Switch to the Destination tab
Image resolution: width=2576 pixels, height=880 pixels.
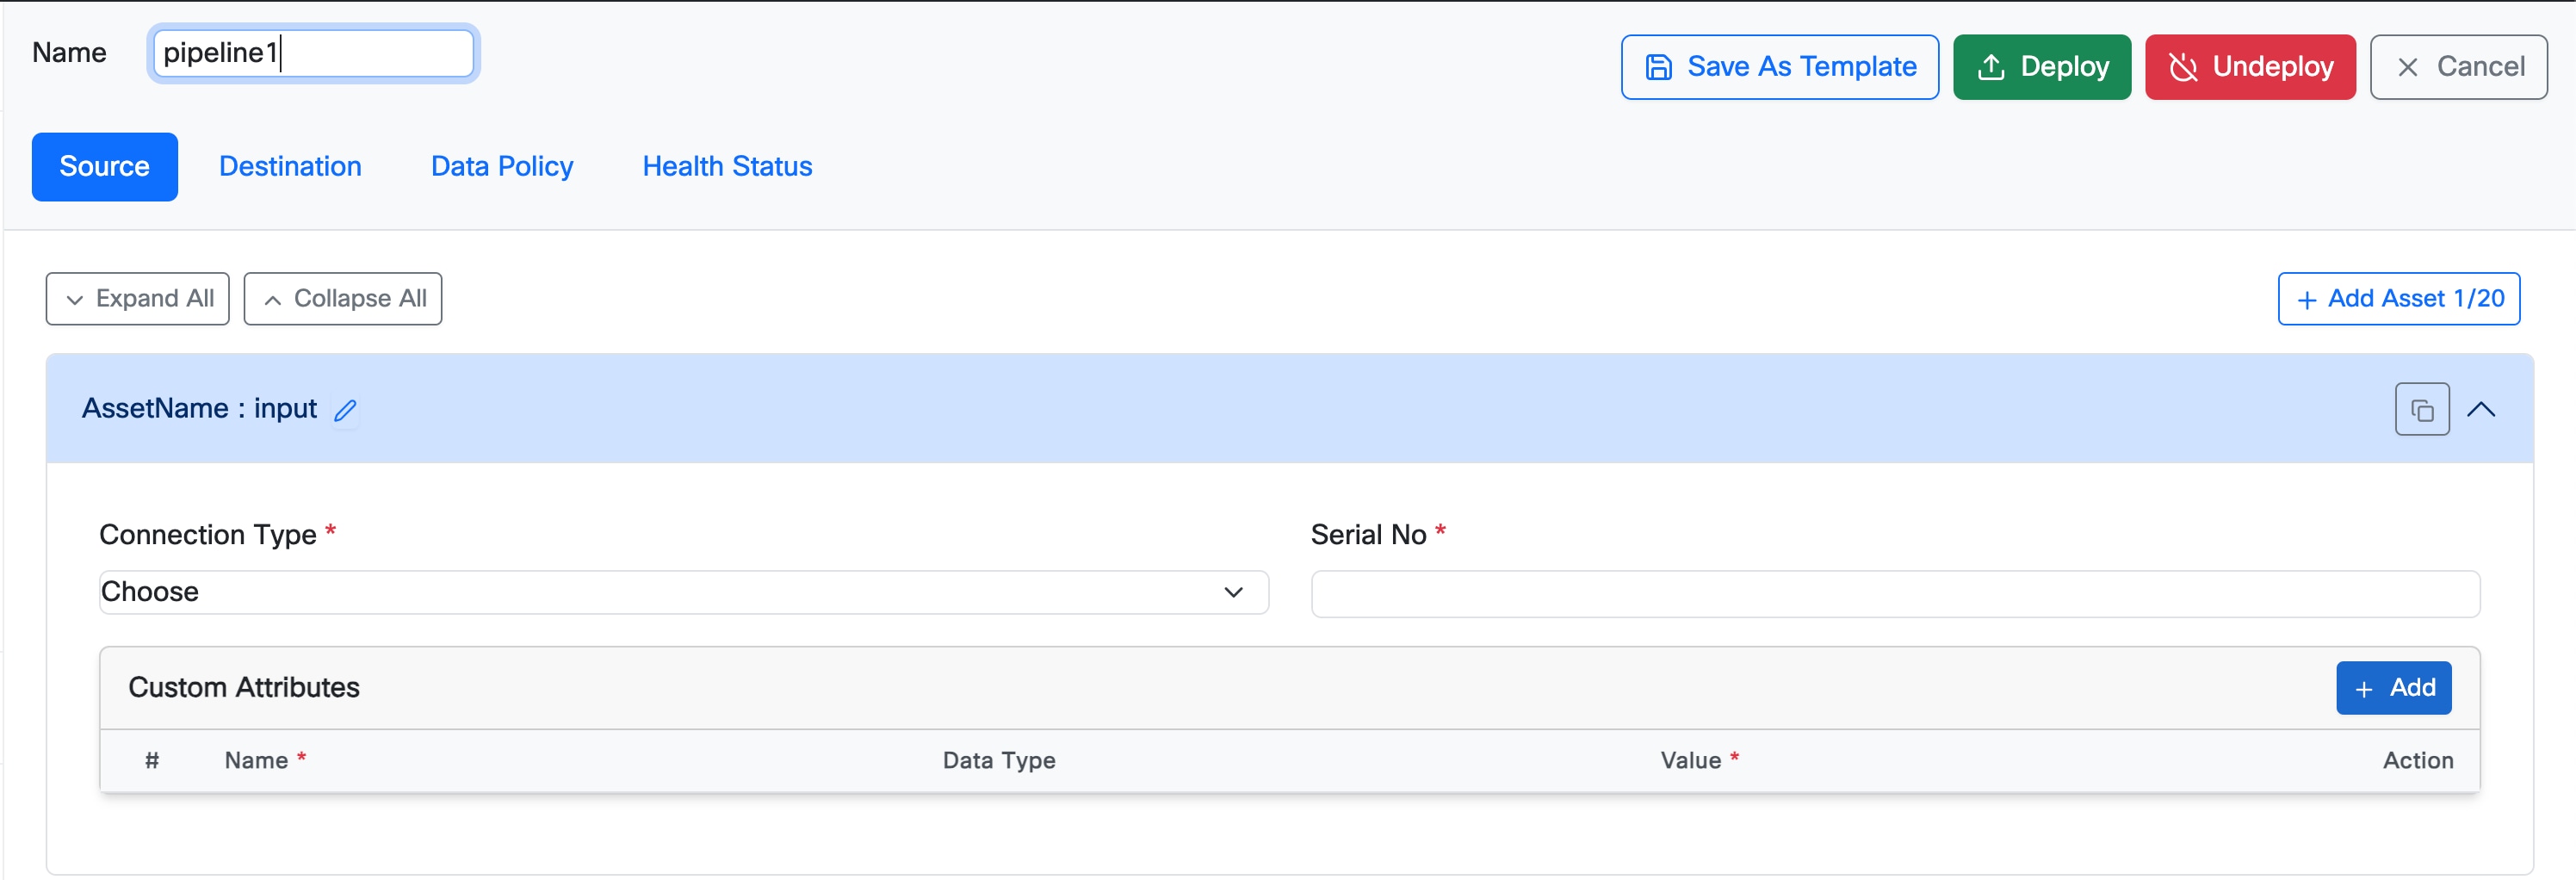[290, 167]
